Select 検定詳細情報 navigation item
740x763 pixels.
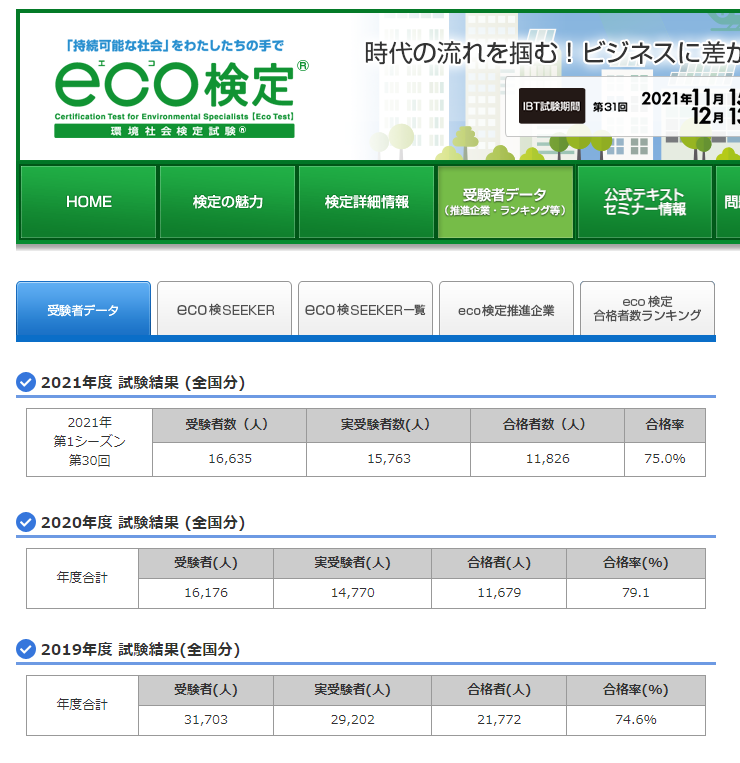[367, 202]
